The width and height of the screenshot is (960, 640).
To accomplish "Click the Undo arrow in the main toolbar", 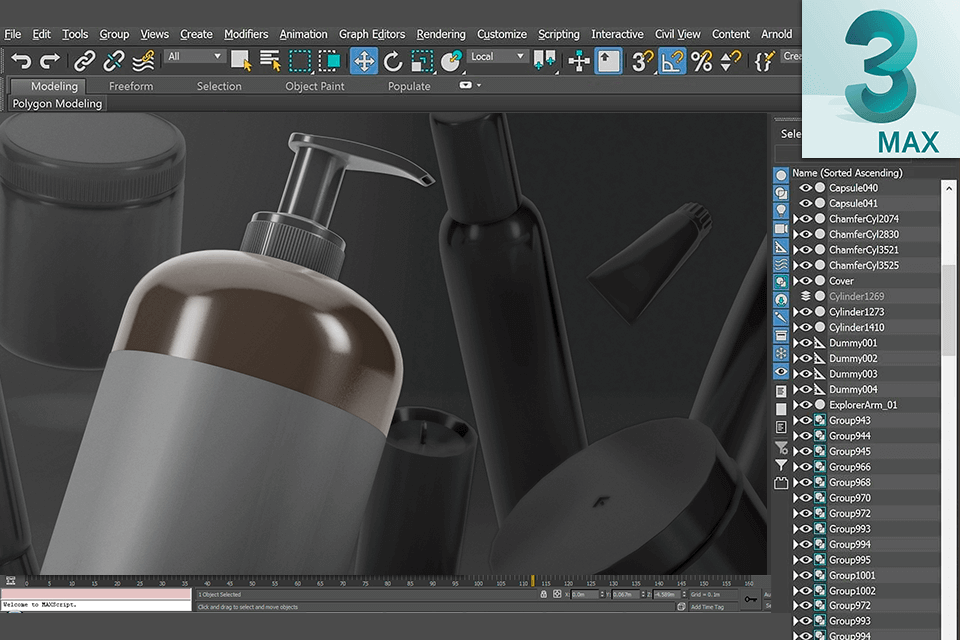I will pos(20,62).
